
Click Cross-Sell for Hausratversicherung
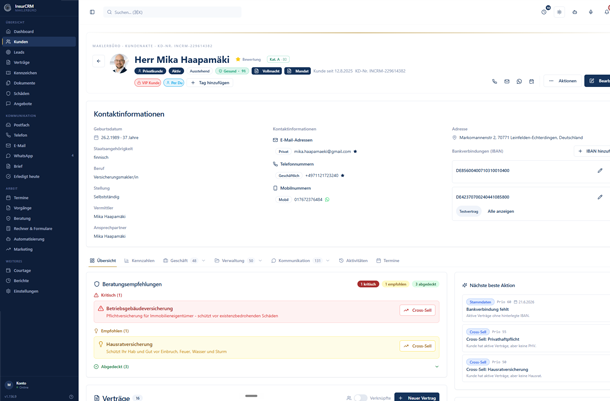[417, 346]
